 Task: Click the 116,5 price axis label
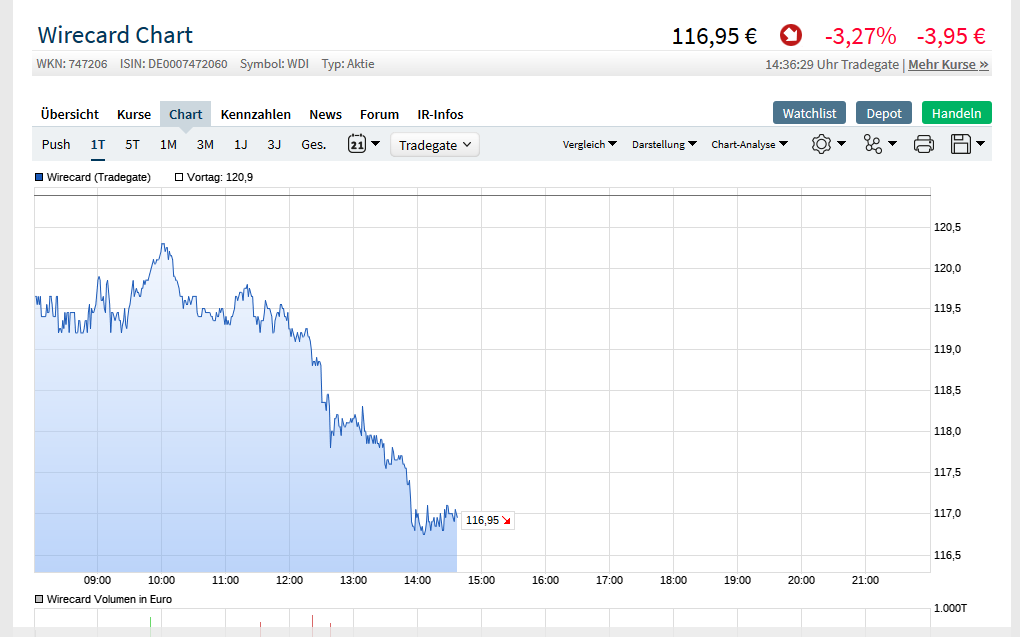pos(947,555)
